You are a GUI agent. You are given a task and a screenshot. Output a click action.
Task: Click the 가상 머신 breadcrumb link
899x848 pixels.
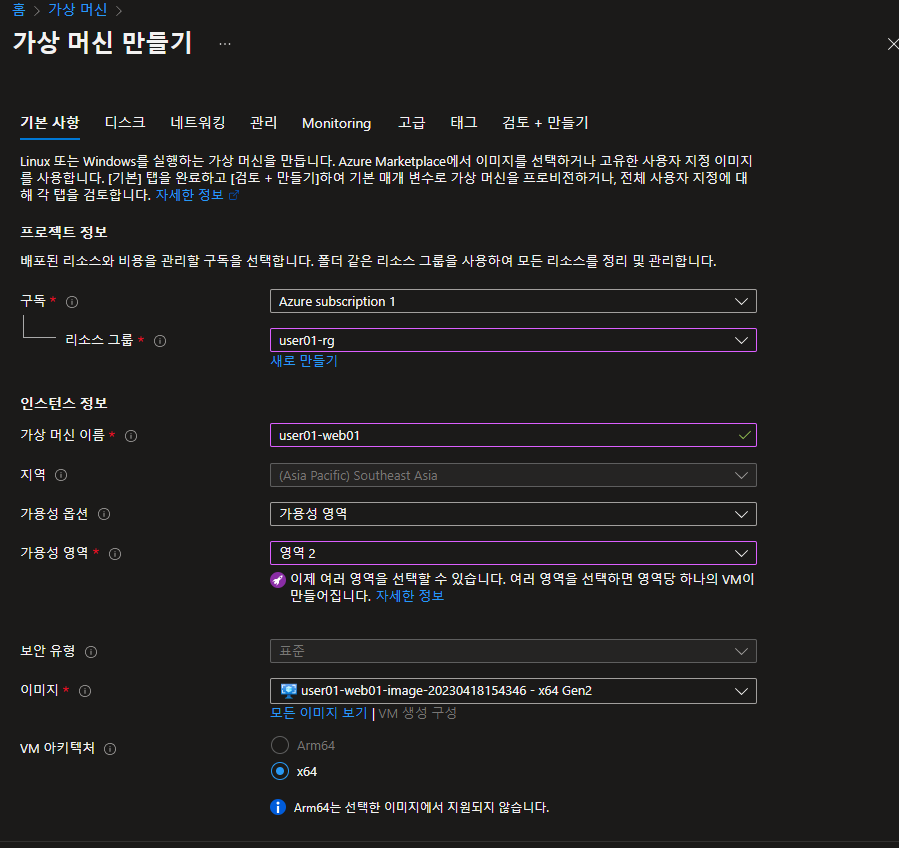(77, 10)
